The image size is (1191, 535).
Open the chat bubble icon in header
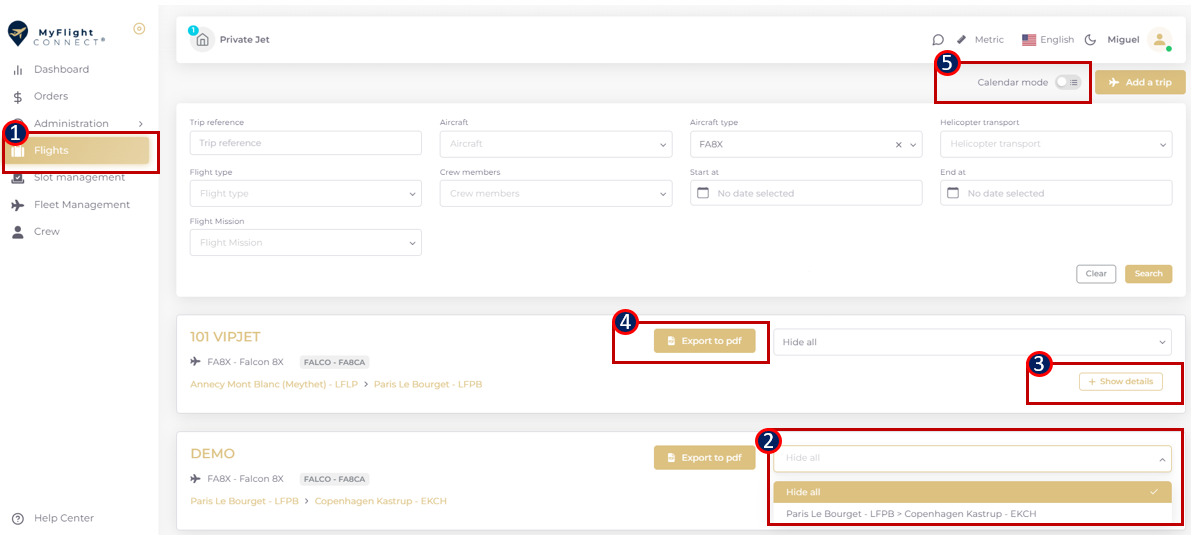938,40
